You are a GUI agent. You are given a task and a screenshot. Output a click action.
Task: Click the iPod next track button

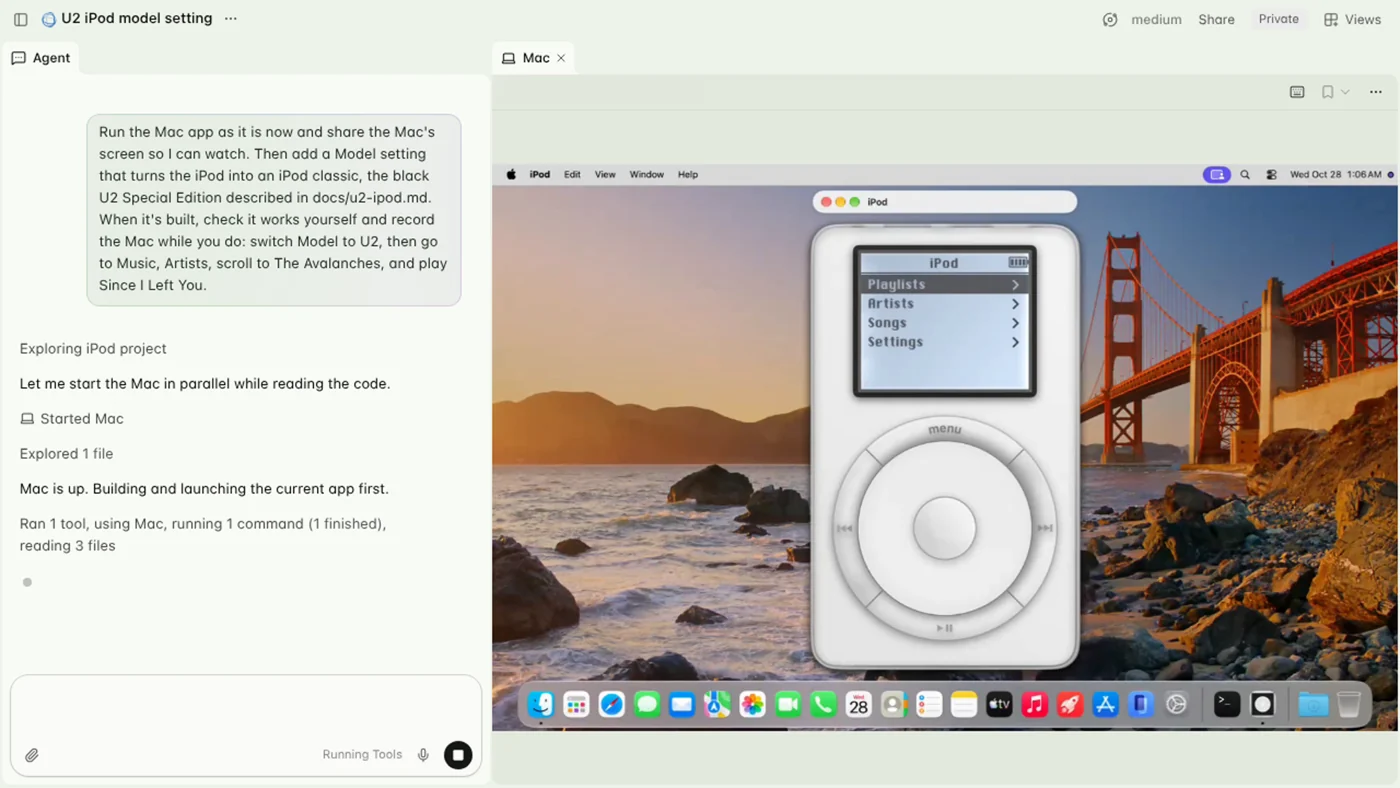click(1045, 528)
